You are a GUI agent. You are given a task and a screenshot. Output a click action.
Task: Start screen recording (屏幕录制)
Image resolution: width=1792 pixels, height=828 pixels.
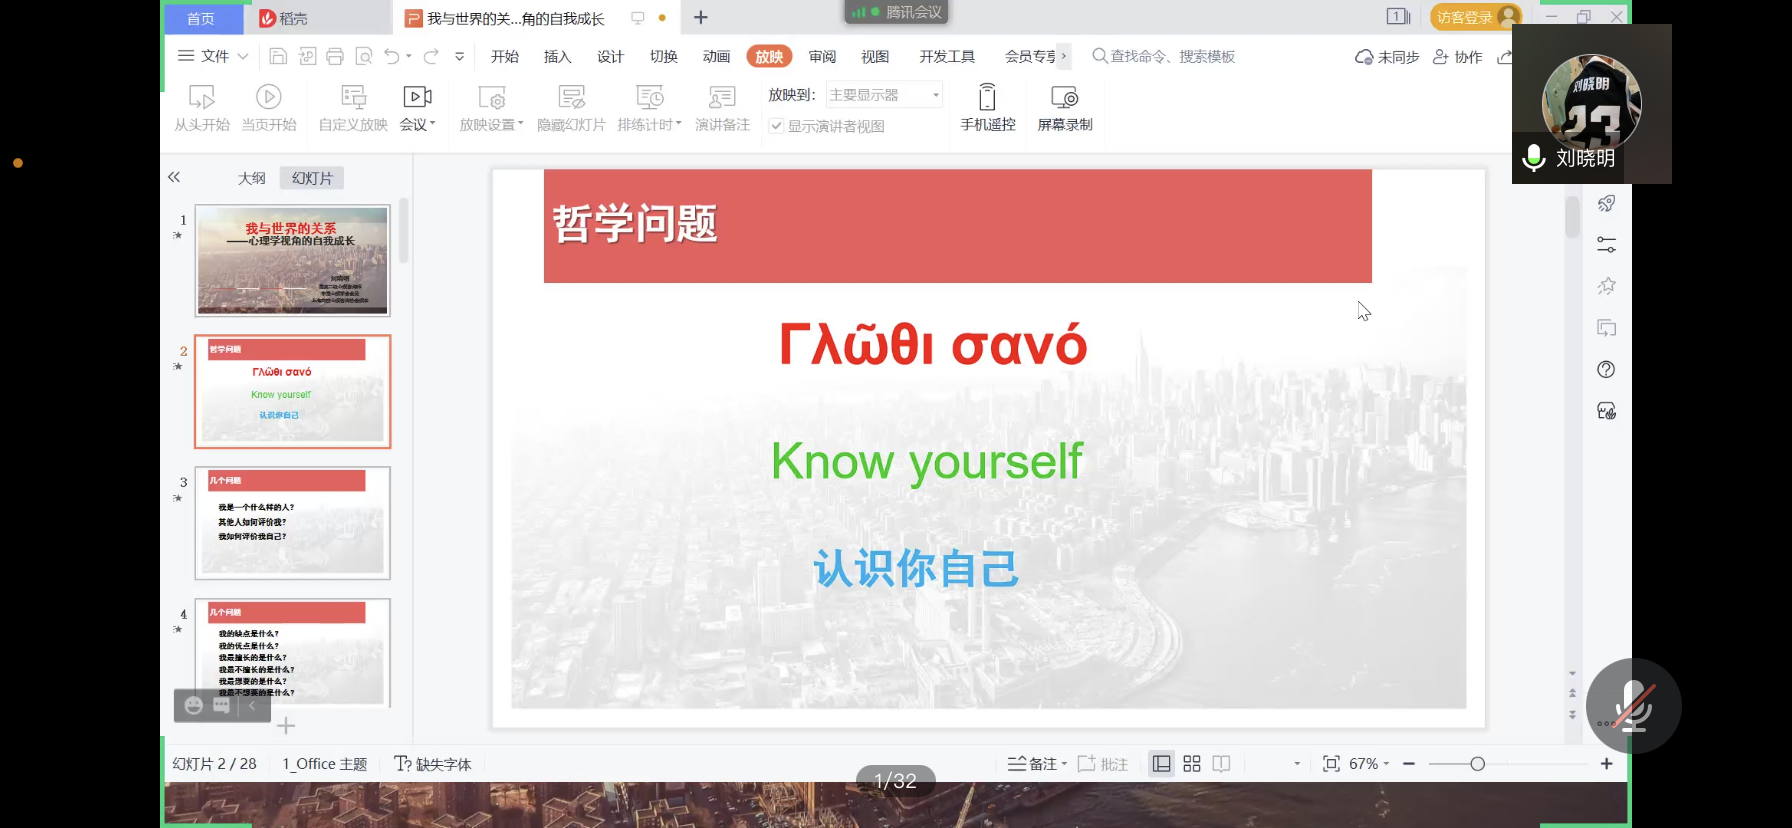pyautogui.click(x=1064, y=108)
